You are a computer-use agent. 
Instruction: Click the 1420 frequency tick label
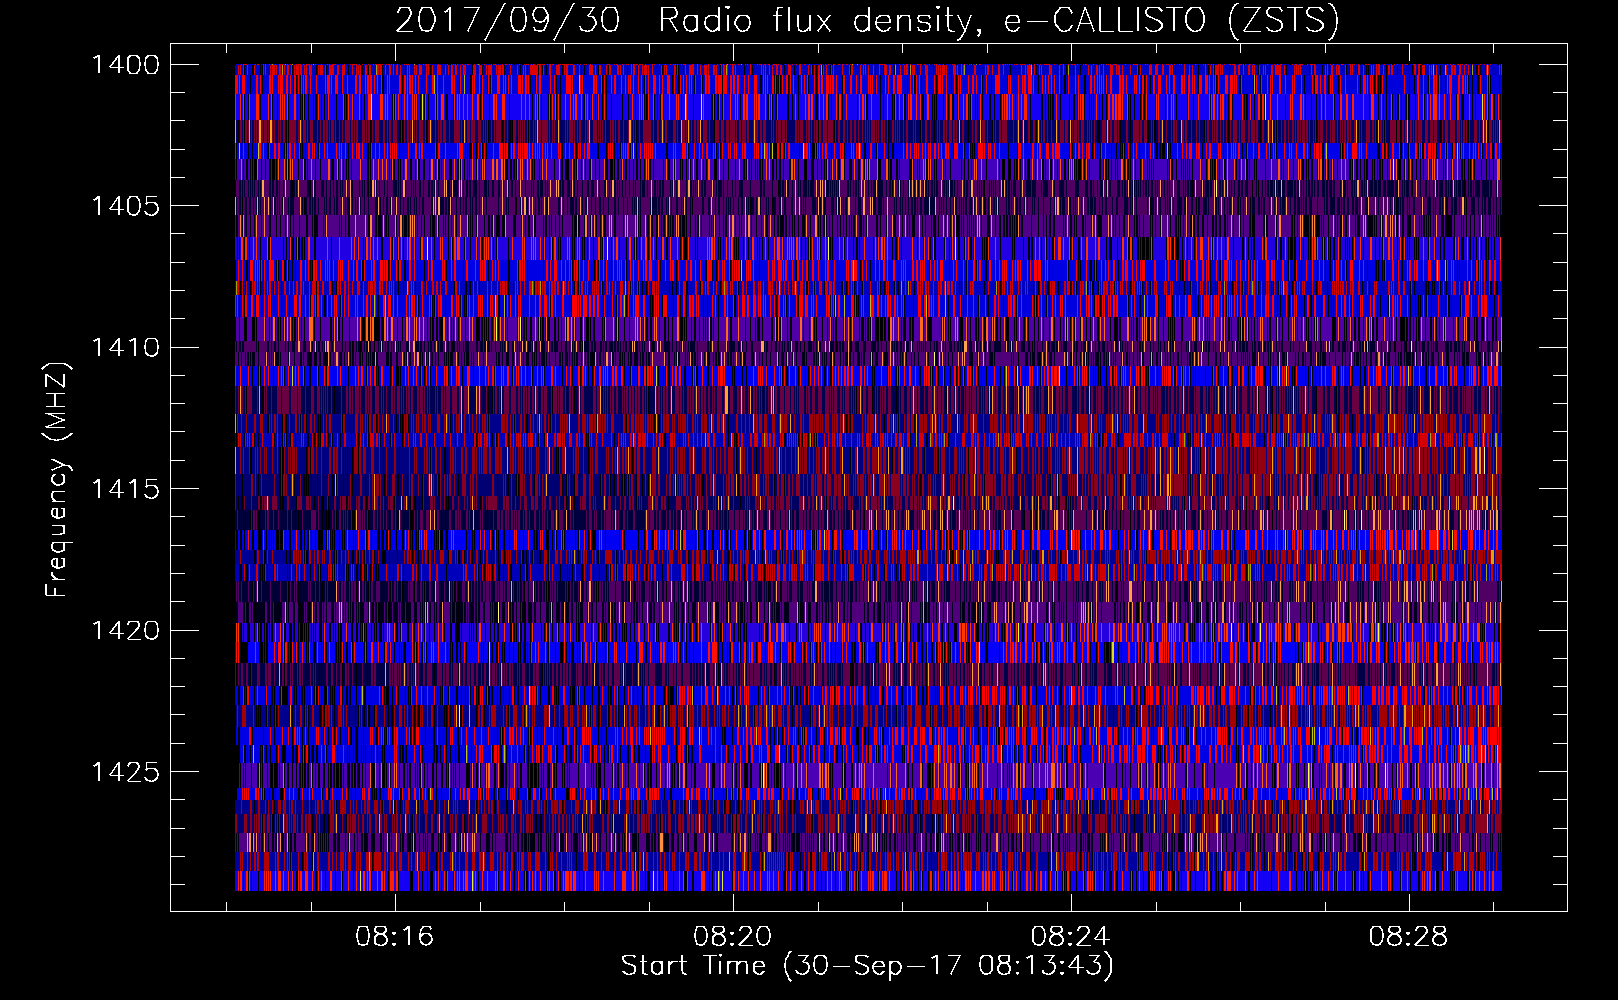[x=125, y=631]
